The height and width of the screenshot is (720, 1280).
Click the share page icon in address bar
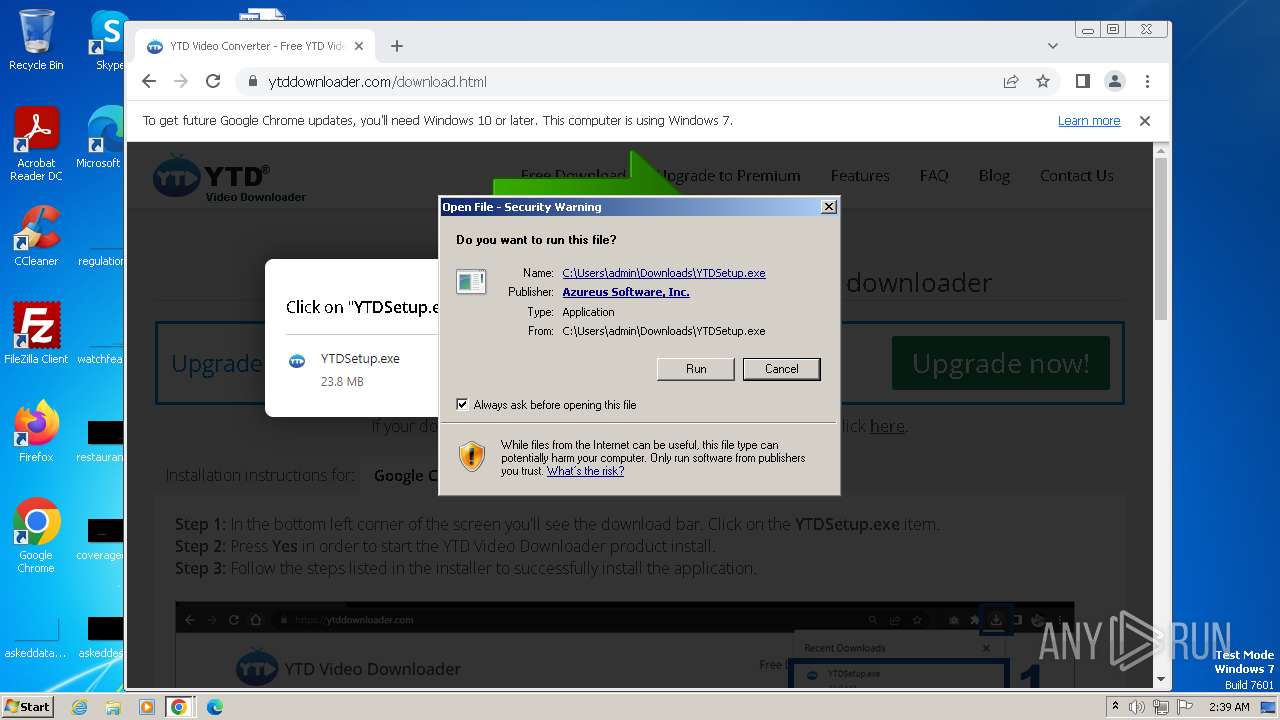[x=1011, y=82]
